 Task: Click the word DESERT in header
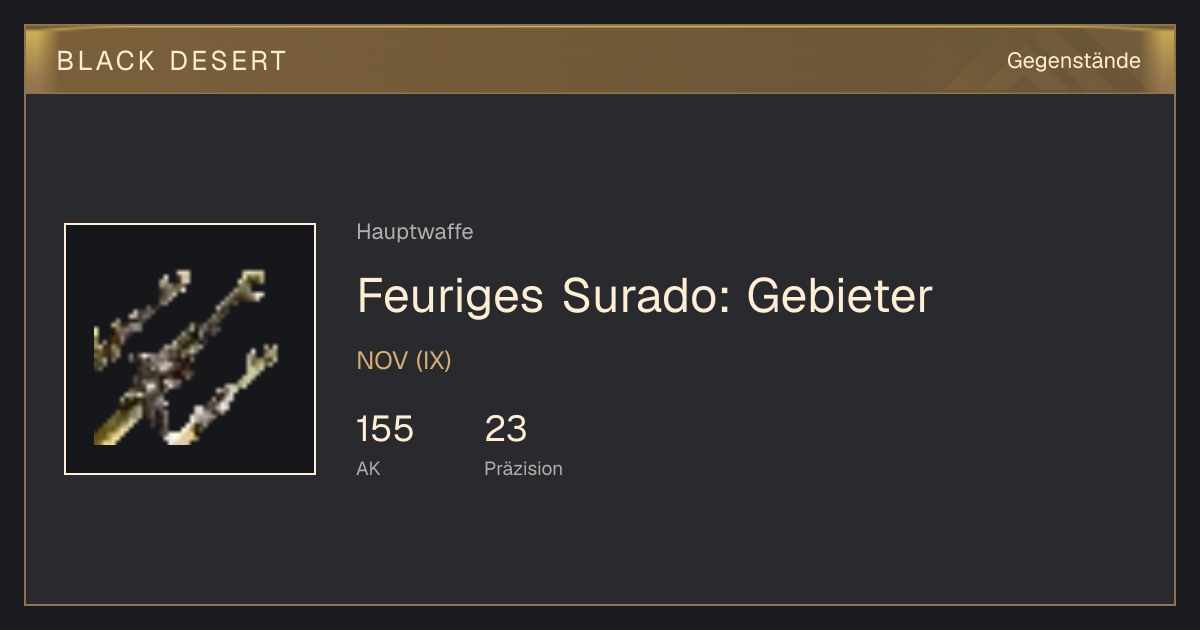pos(228,61)
